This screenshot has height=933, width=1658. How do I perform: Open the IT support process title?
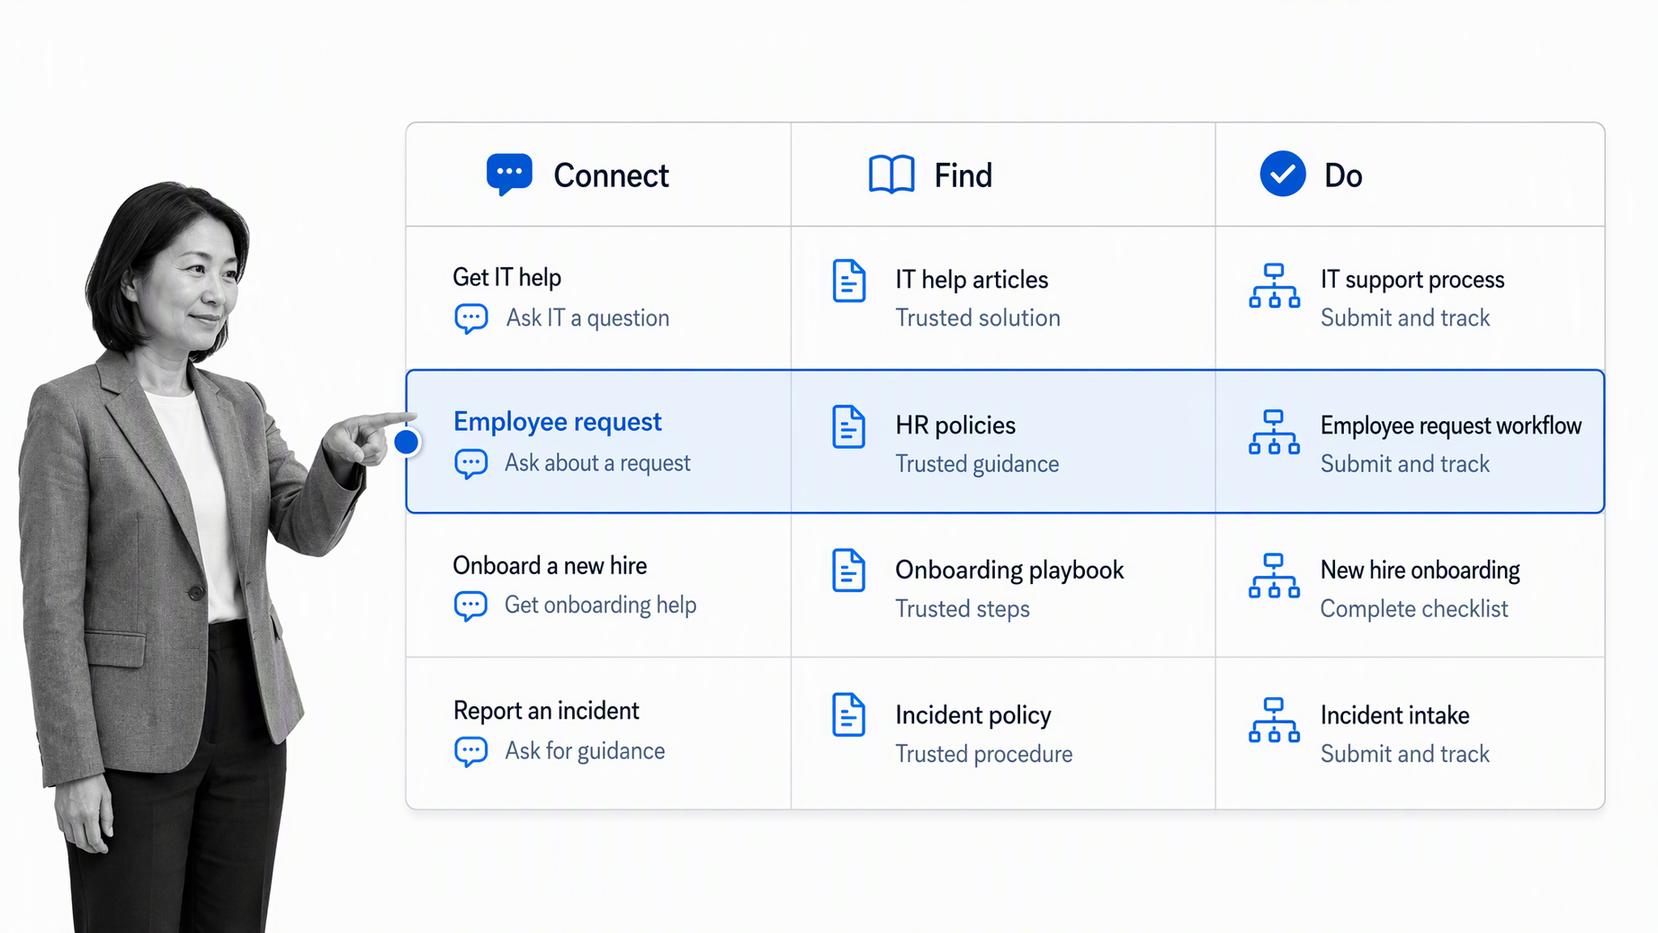(x=1412, y=280)
